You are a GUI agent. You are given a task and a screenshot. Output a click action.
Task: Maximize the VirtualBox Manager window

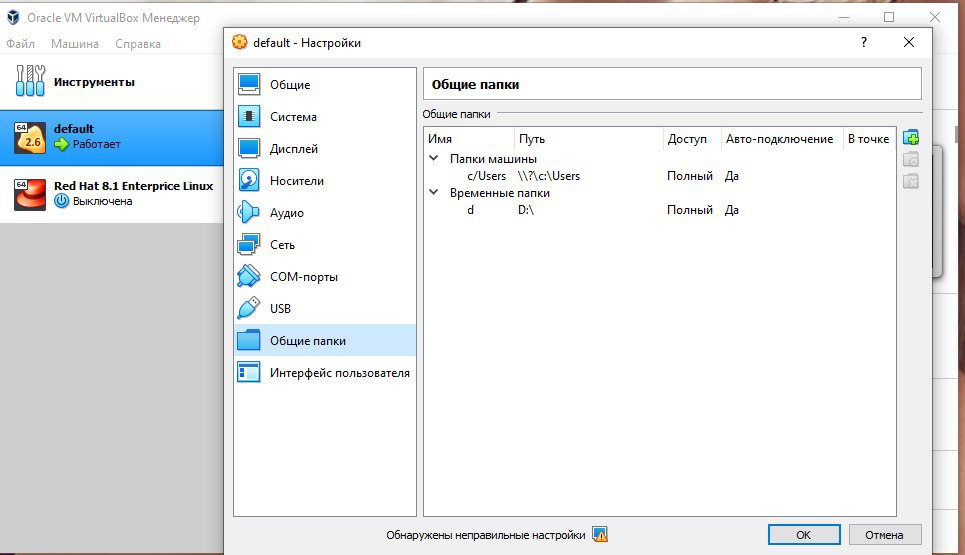click(889, 17)
